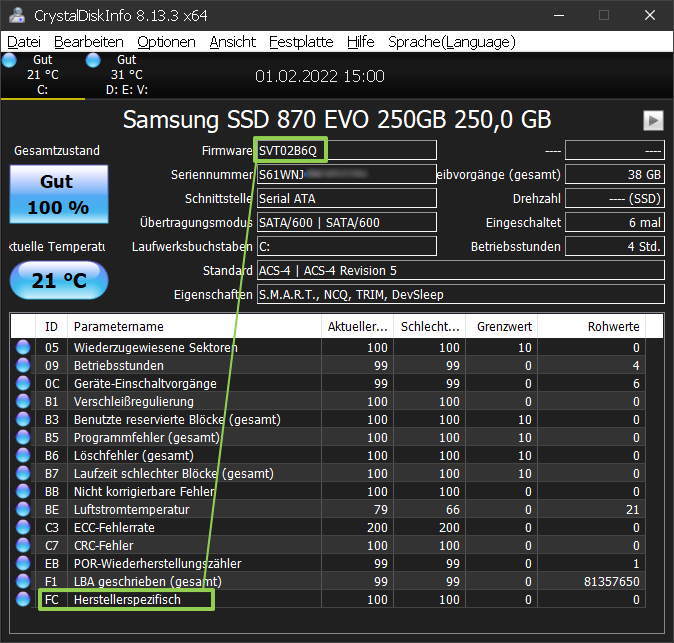Screen dimensions: 674x643
Task: Click the Drehzahl value ---- (SSD)
Action: tap(615, 199)
